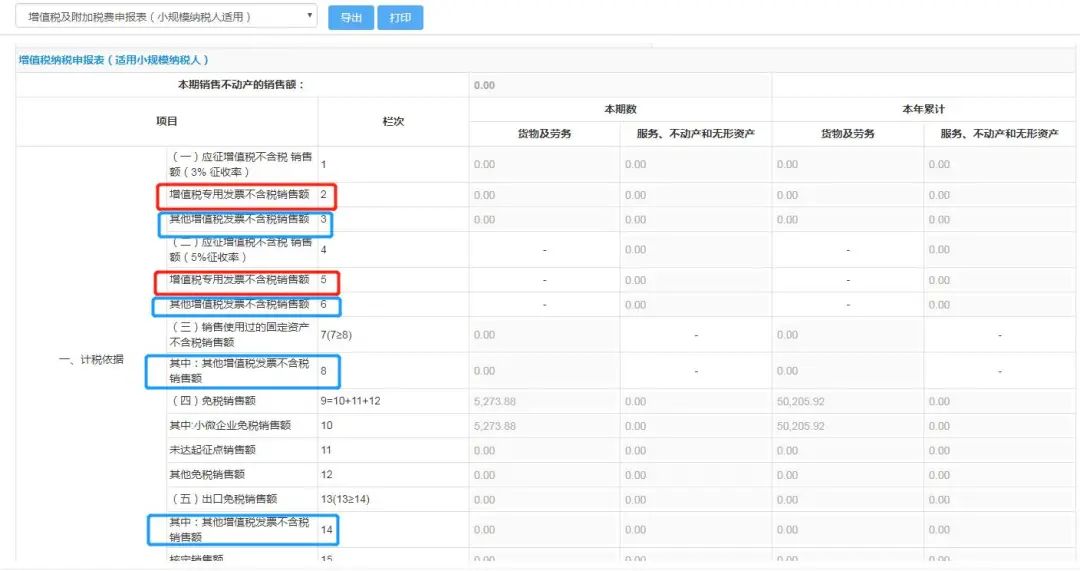Open the 增值税及附加税费申报表 form dropdown

pyautogui.click(x=166, y=17)
